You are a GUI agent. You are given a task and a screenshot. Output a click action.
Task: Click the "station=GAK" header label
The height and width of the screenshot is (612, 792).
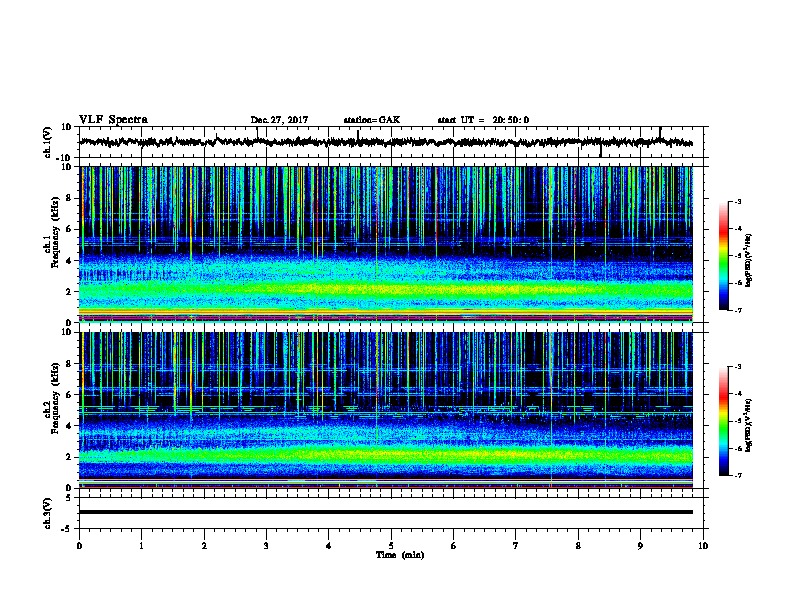click(x=372, y=120)
